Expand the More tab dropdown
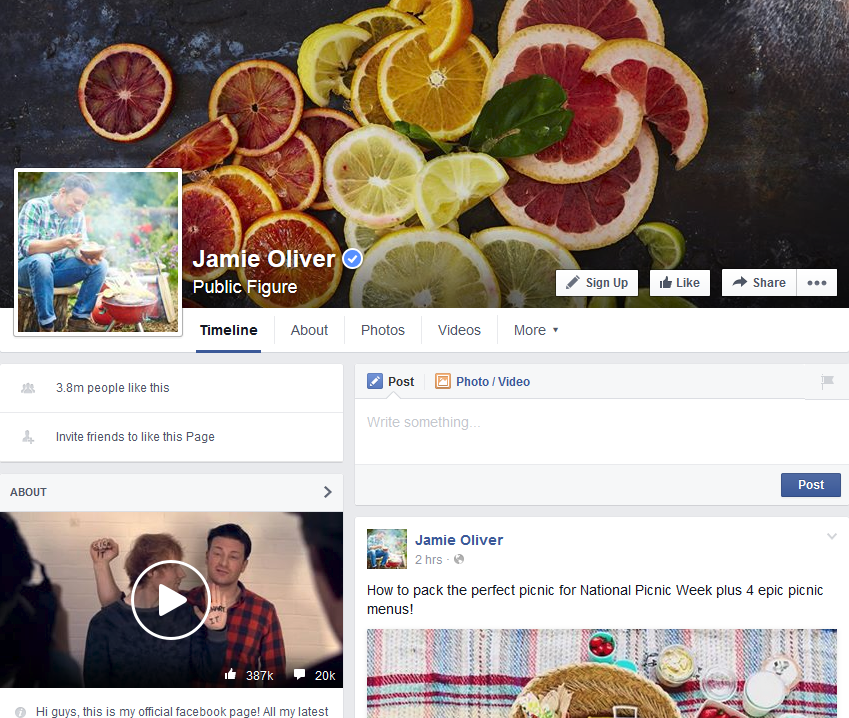This screenshot has width=849, height=718. tap(535, 330)
